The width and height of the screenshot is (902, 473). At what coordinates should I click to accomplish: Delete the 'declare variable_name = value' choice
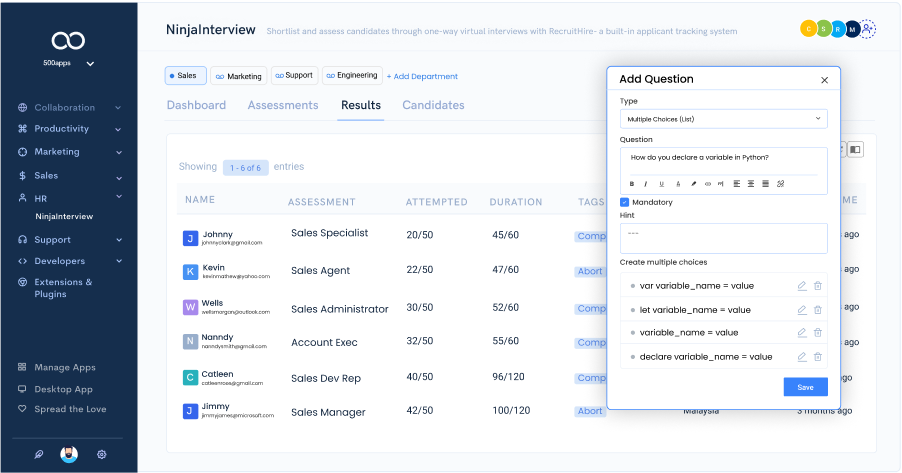(817, 357)
